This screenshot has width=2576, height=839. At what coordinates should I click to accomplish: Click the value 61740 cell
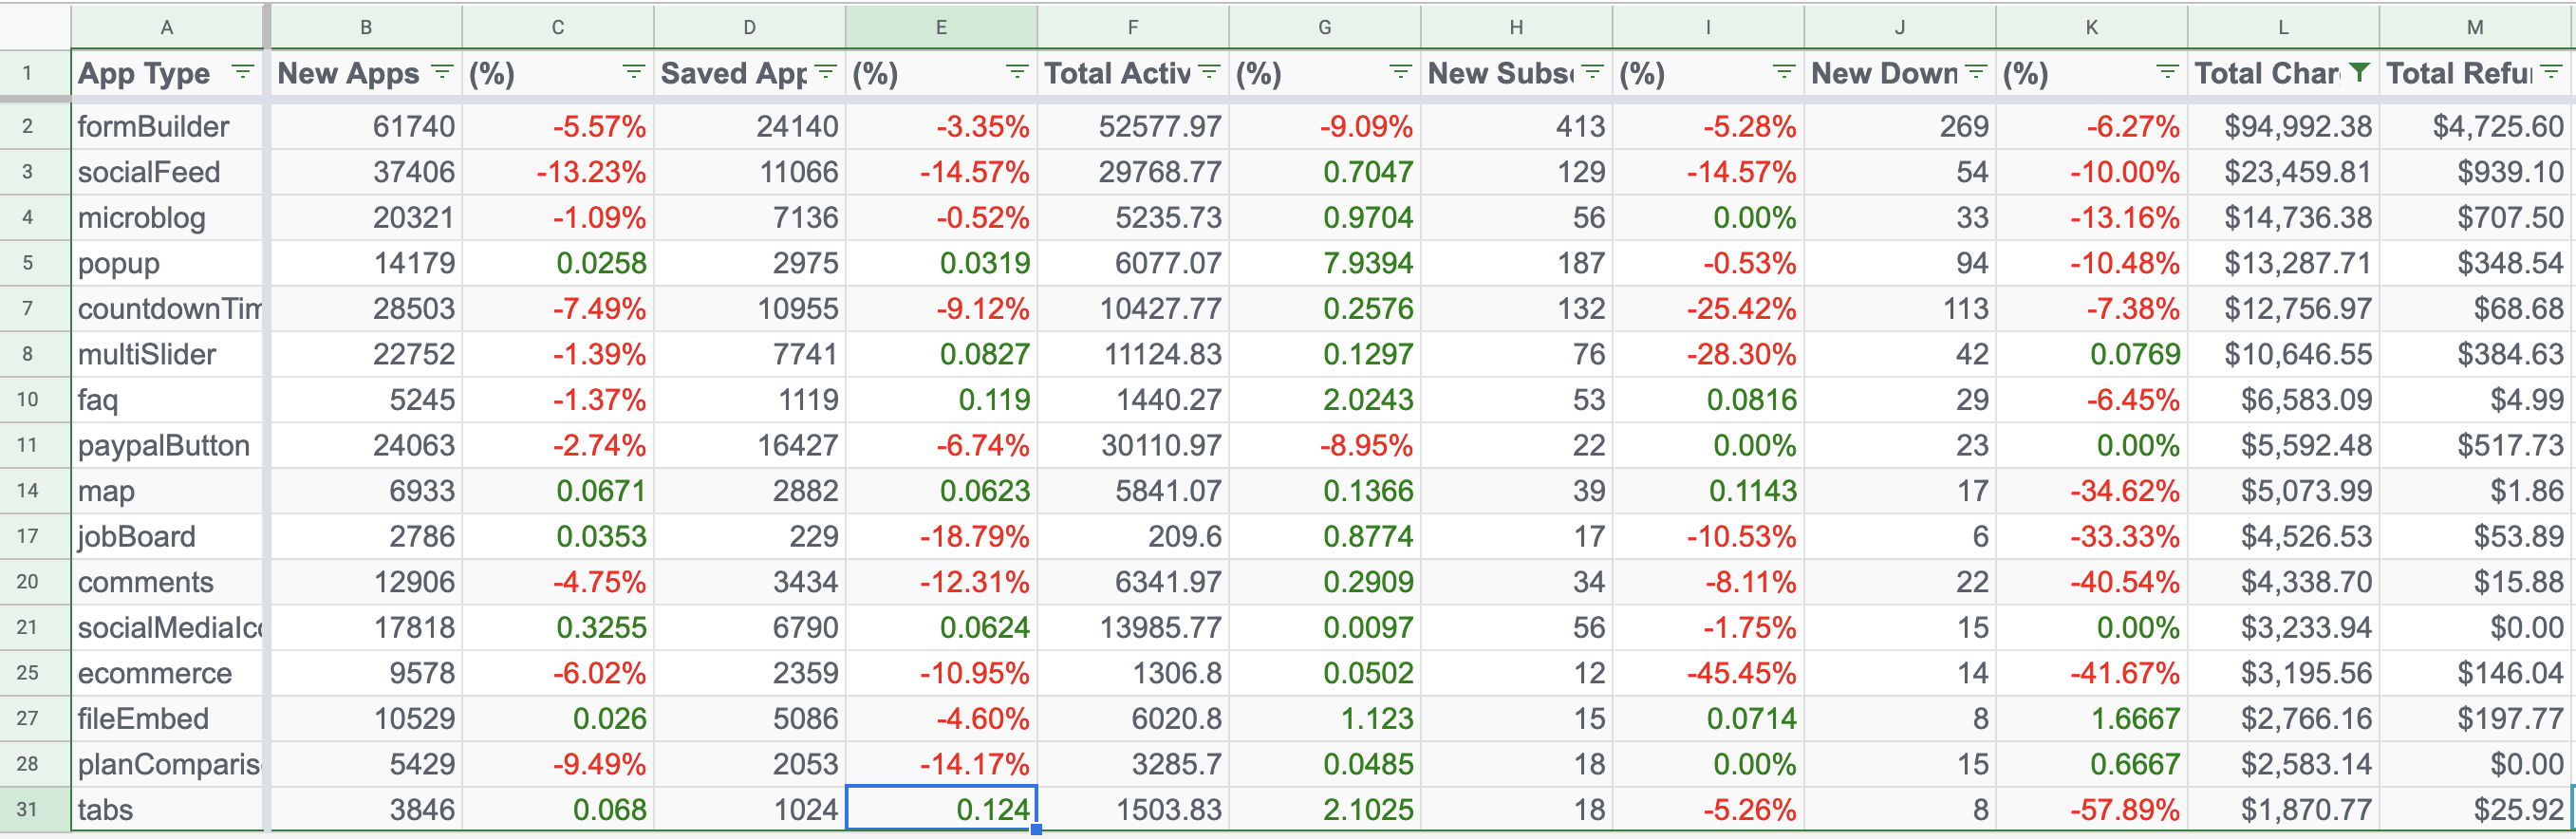coord(366,126)
